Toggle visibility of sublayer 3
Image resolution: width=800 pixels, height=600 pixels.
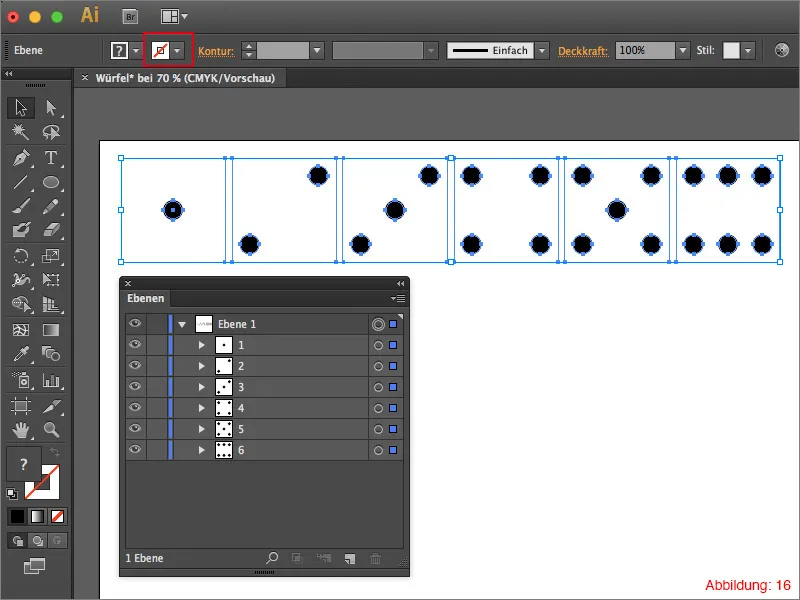point(135,386)
